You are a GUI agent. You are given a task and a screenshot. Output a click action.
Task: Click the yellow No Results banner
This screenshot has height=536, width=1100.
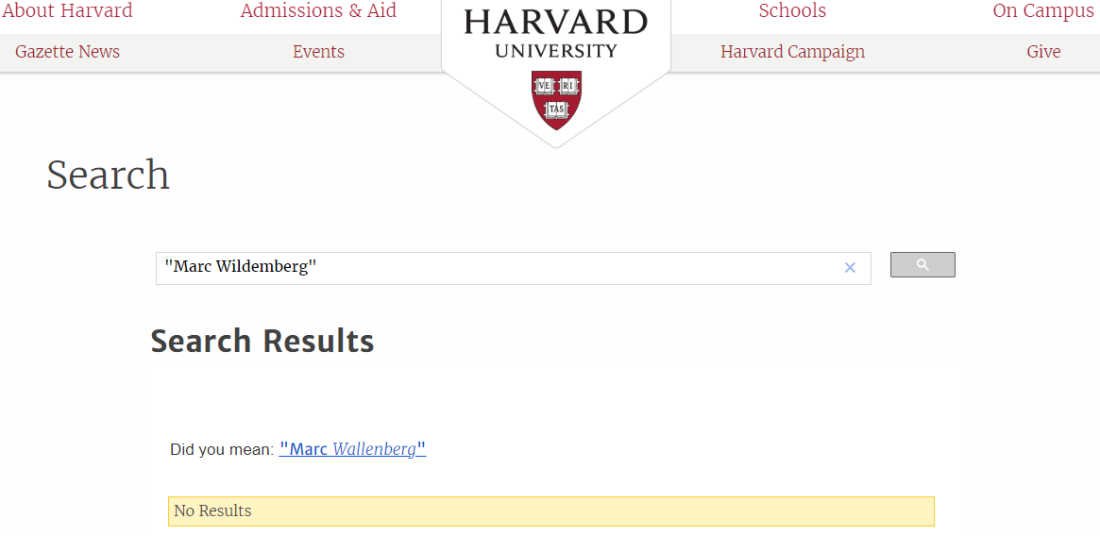click(x=551, y=511)
